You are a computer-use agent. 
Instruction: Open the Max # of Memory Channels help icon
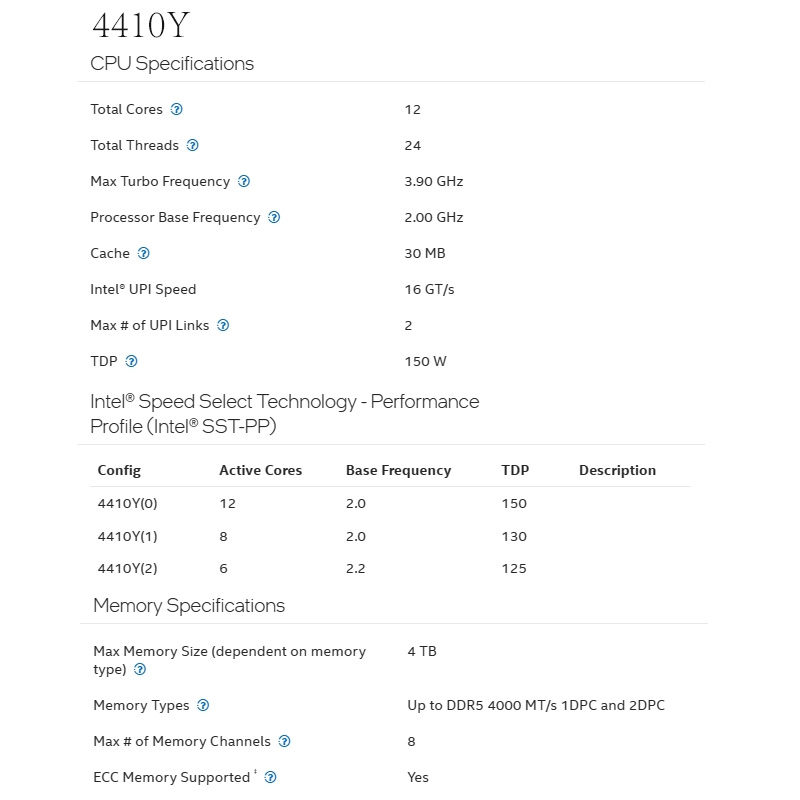pos(284,741)
